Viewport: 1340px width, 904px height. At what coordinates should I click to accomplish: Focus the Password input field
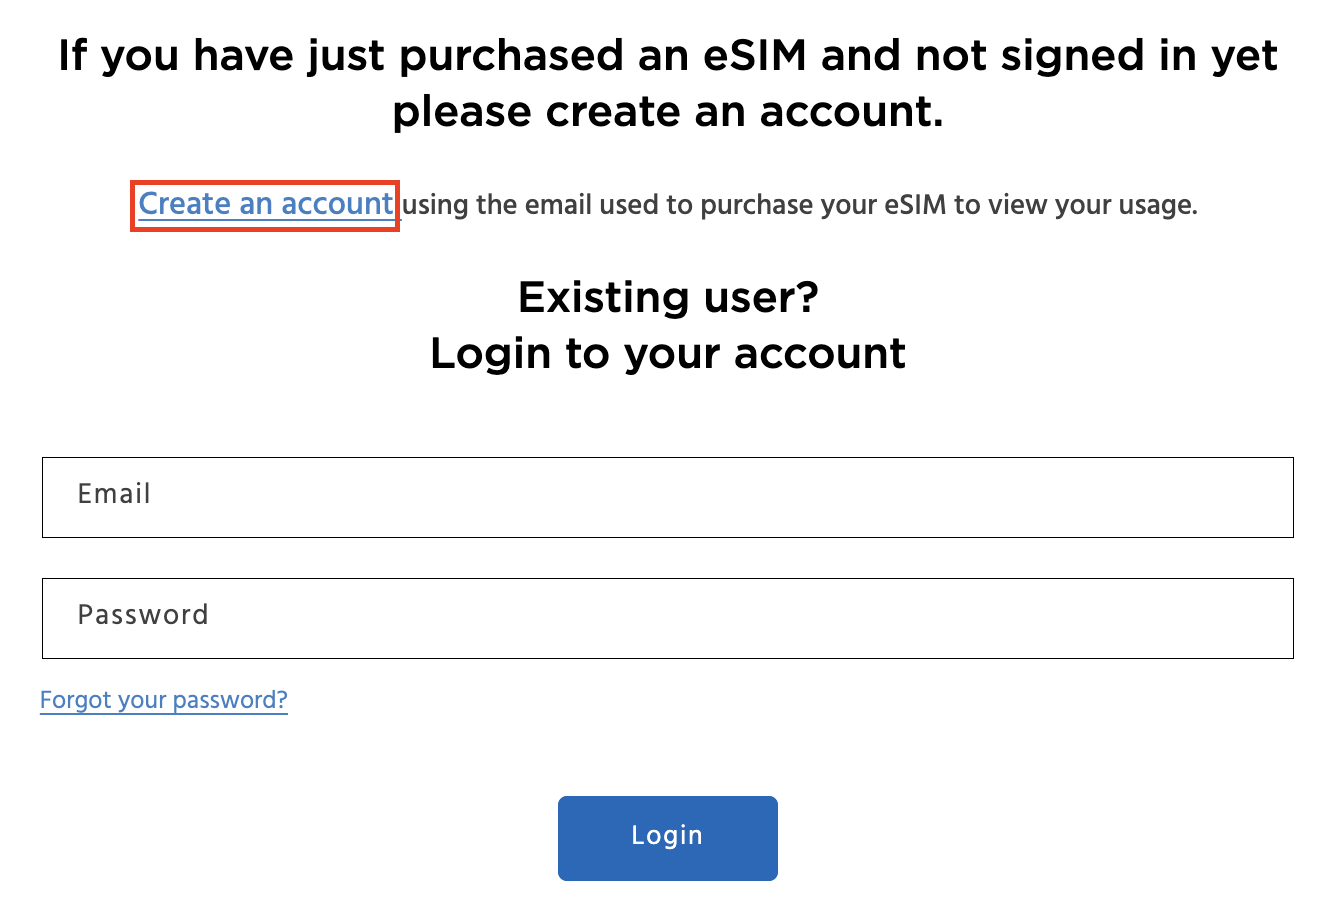(x=667, y=618)
